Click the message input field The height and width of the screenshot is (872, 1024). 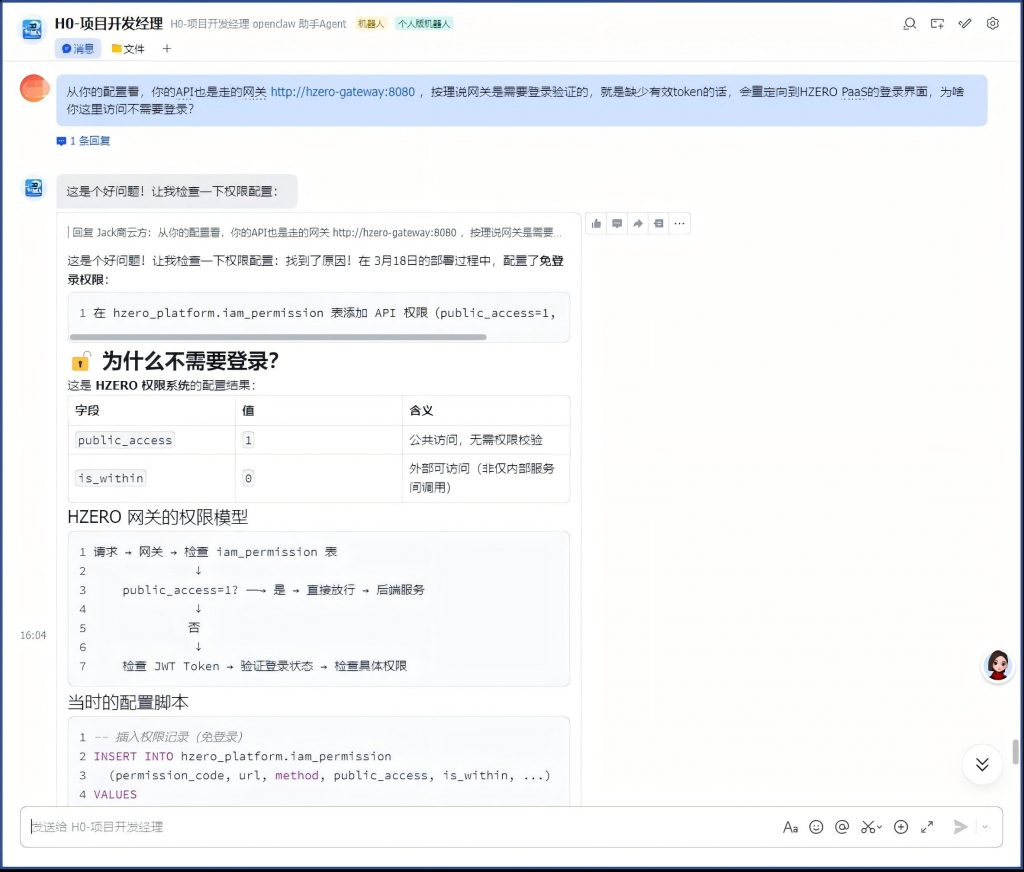coord(400,827)
